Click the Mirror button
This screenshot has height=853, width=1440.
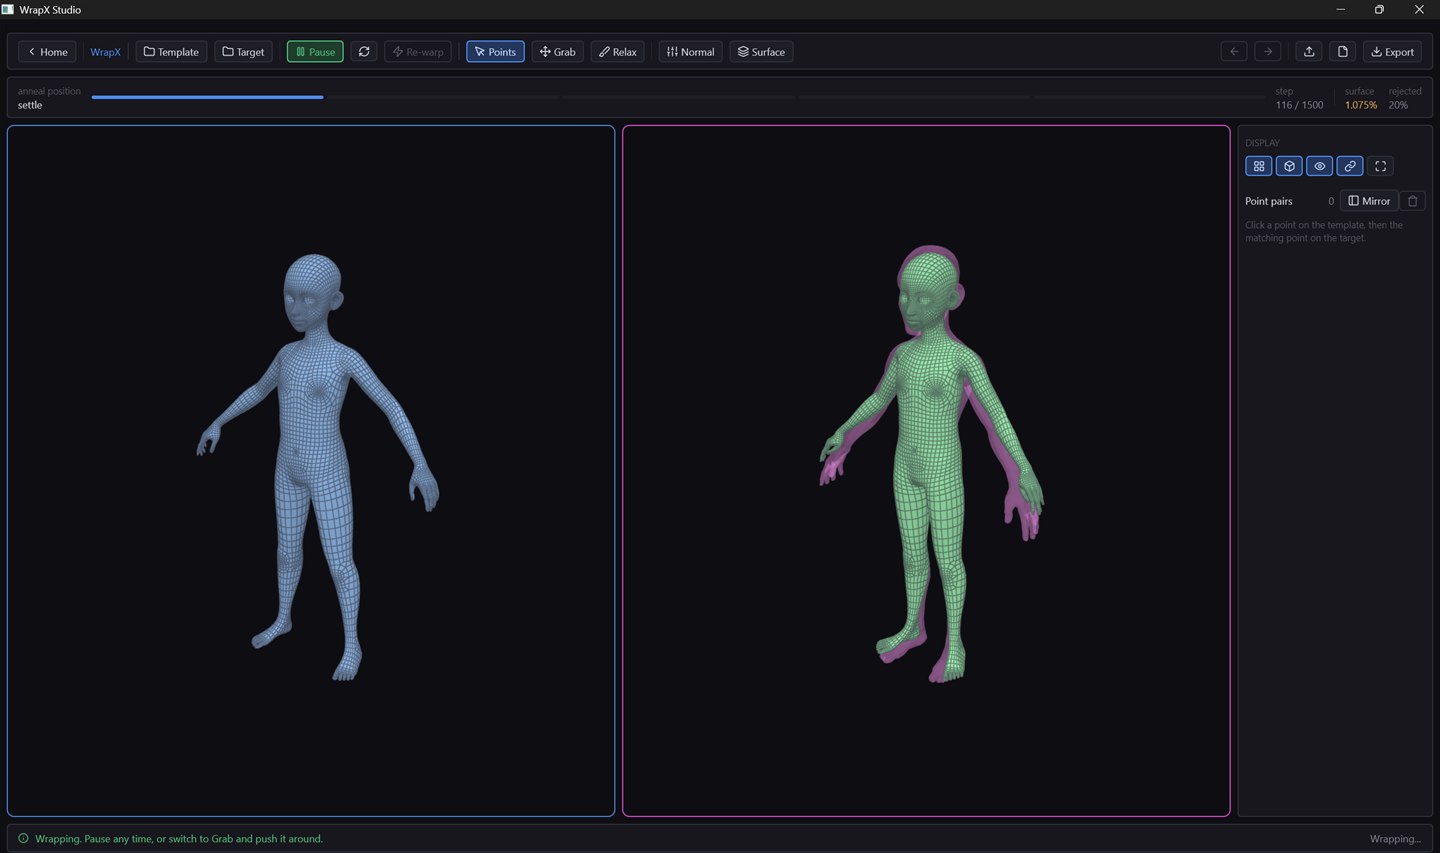coord(1369,201)
